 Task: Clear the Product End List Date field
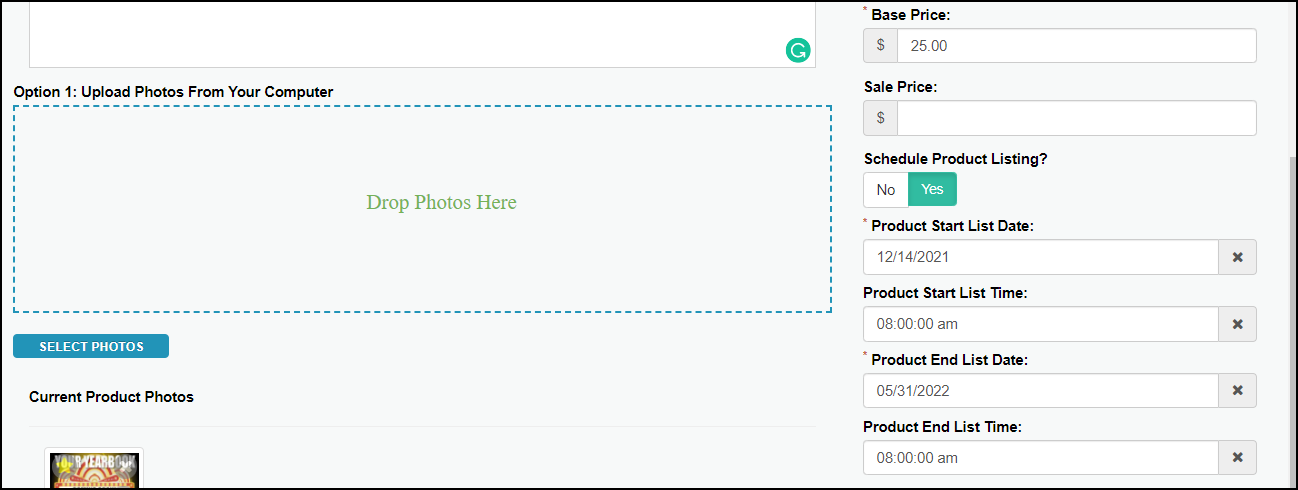(x=1237, y=391)
